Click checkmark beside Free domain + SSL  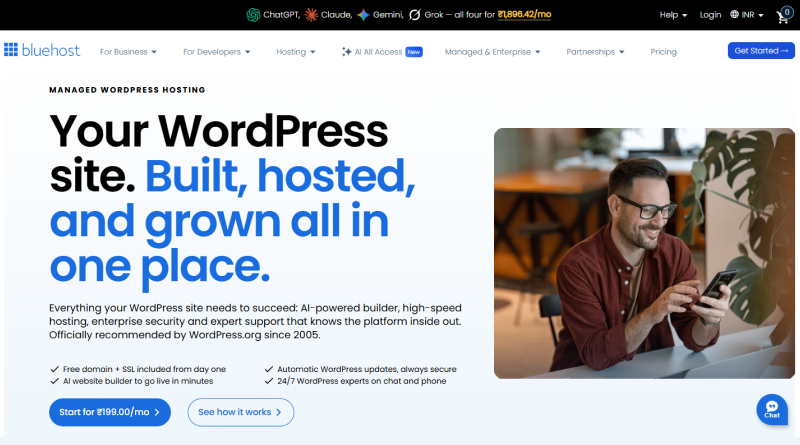[x=54, y=369]
